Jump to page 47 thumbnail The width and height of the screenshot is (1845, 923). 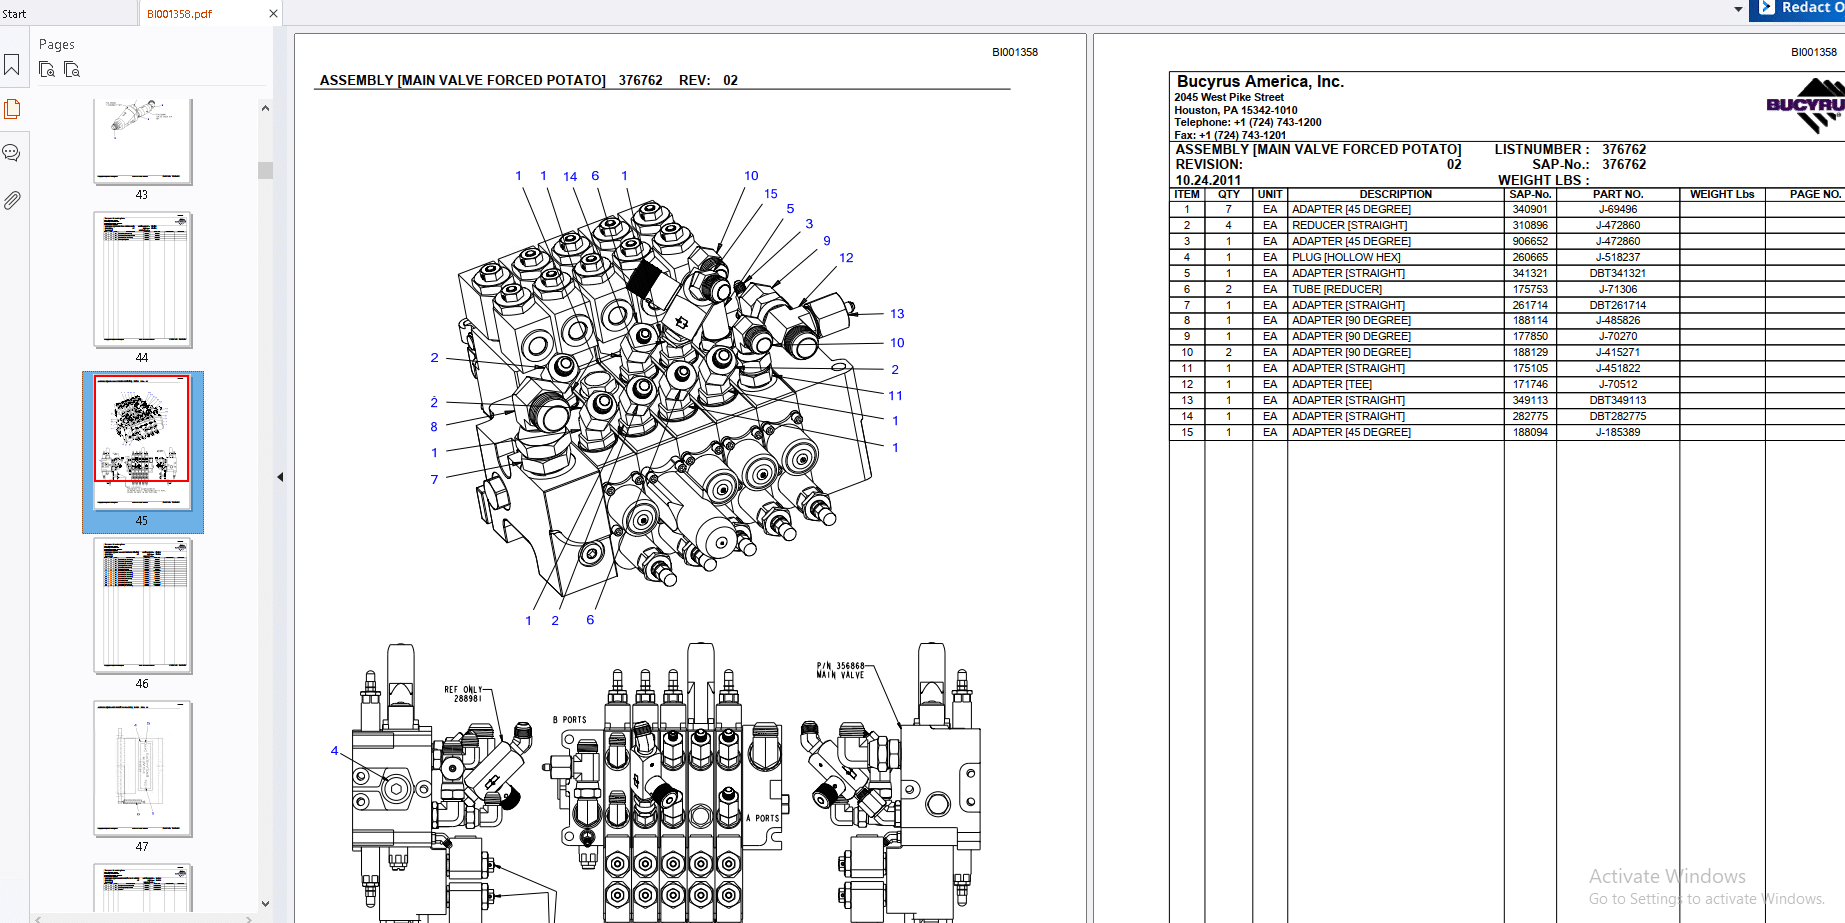tap(143, 769)
